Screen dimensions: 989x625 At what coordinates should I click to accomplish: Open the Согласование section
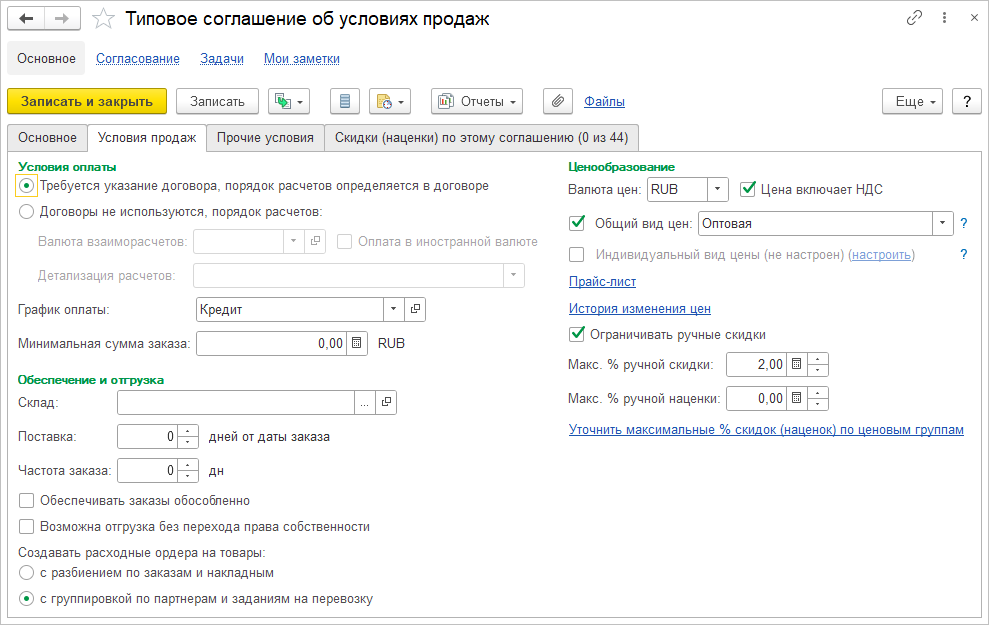coord(138,59)
